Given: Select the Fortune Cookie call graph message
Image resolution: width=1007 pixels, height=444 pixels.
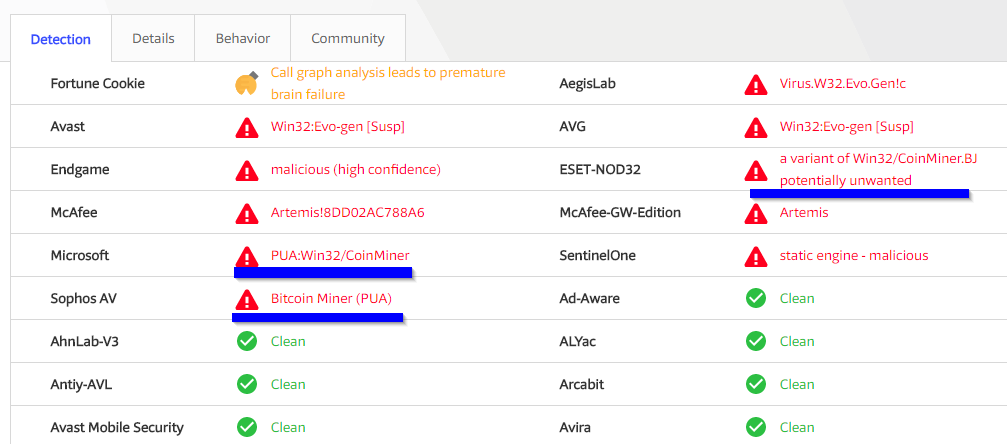Looking at the screenshot, I should click(x=388, y=84).
